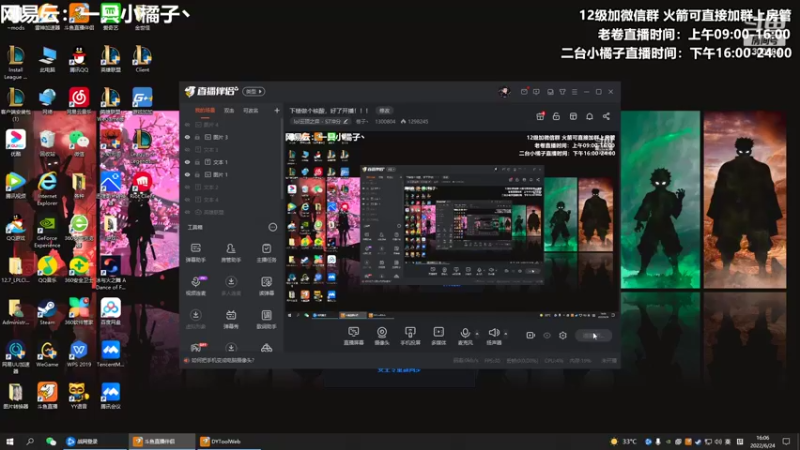Toggle the lock on 文本1 layer
Image resolution: width=800 pixels, height=450 pixels.
tap(197, 162)
